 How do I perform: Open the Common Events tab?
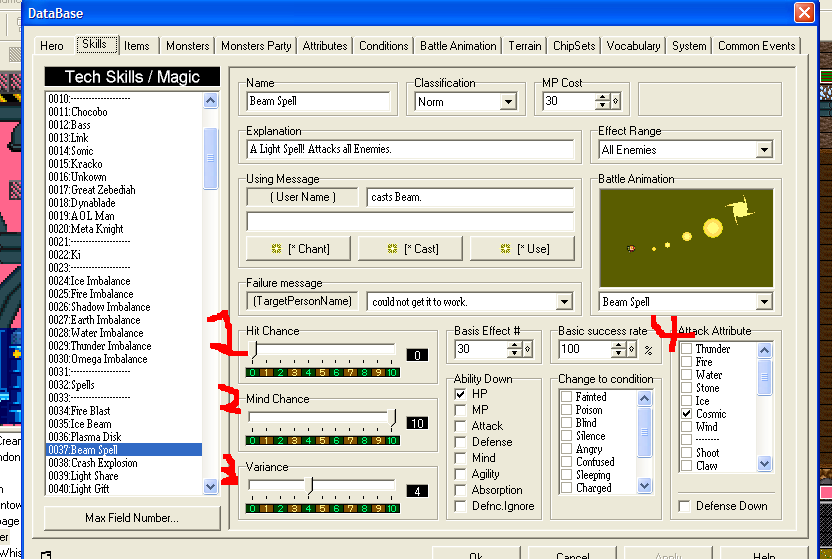757,46
